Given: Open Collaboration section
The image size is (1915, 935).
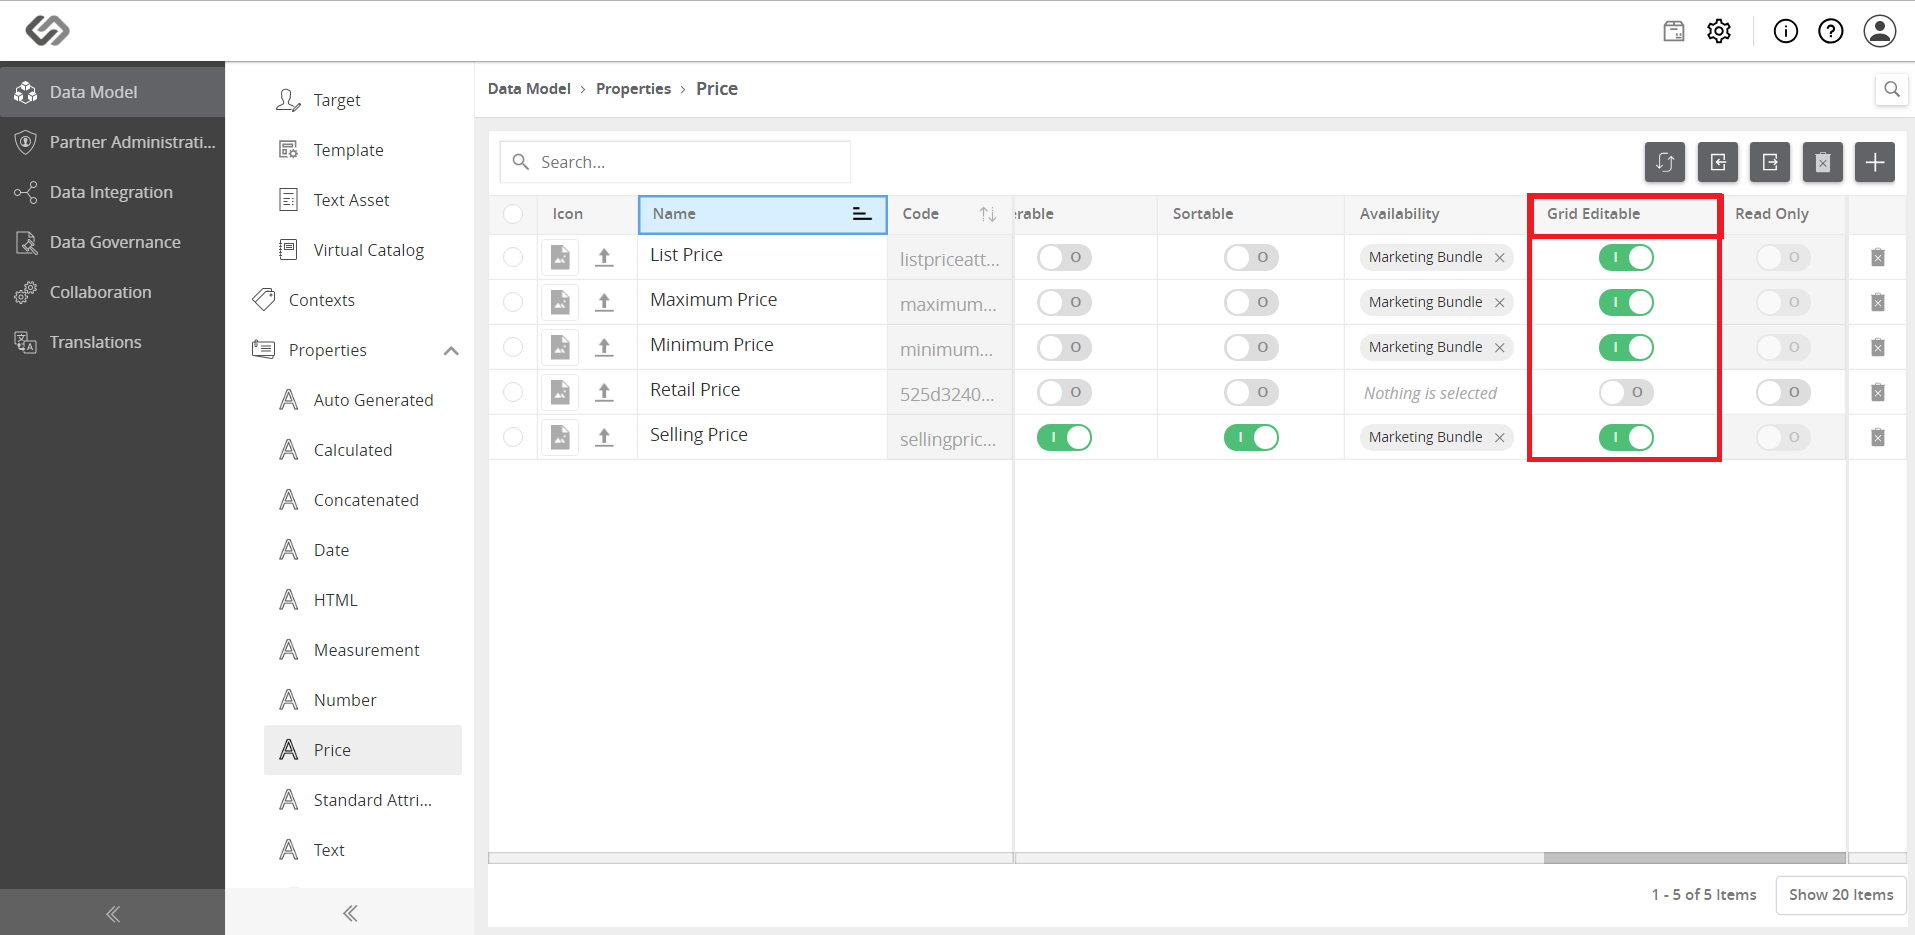Looking at the screenshot, I should point(112,292).
